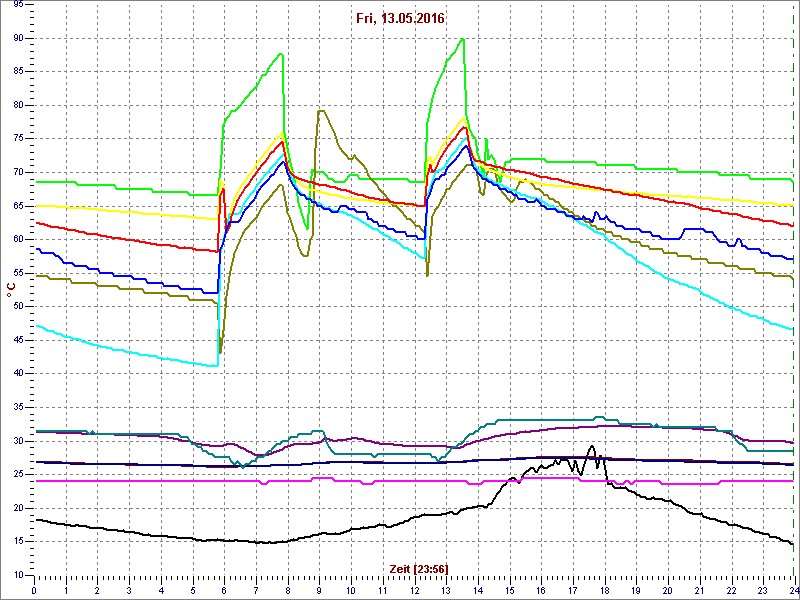
Task: Click hour "24" on the time axis
Action: point(794,592)
